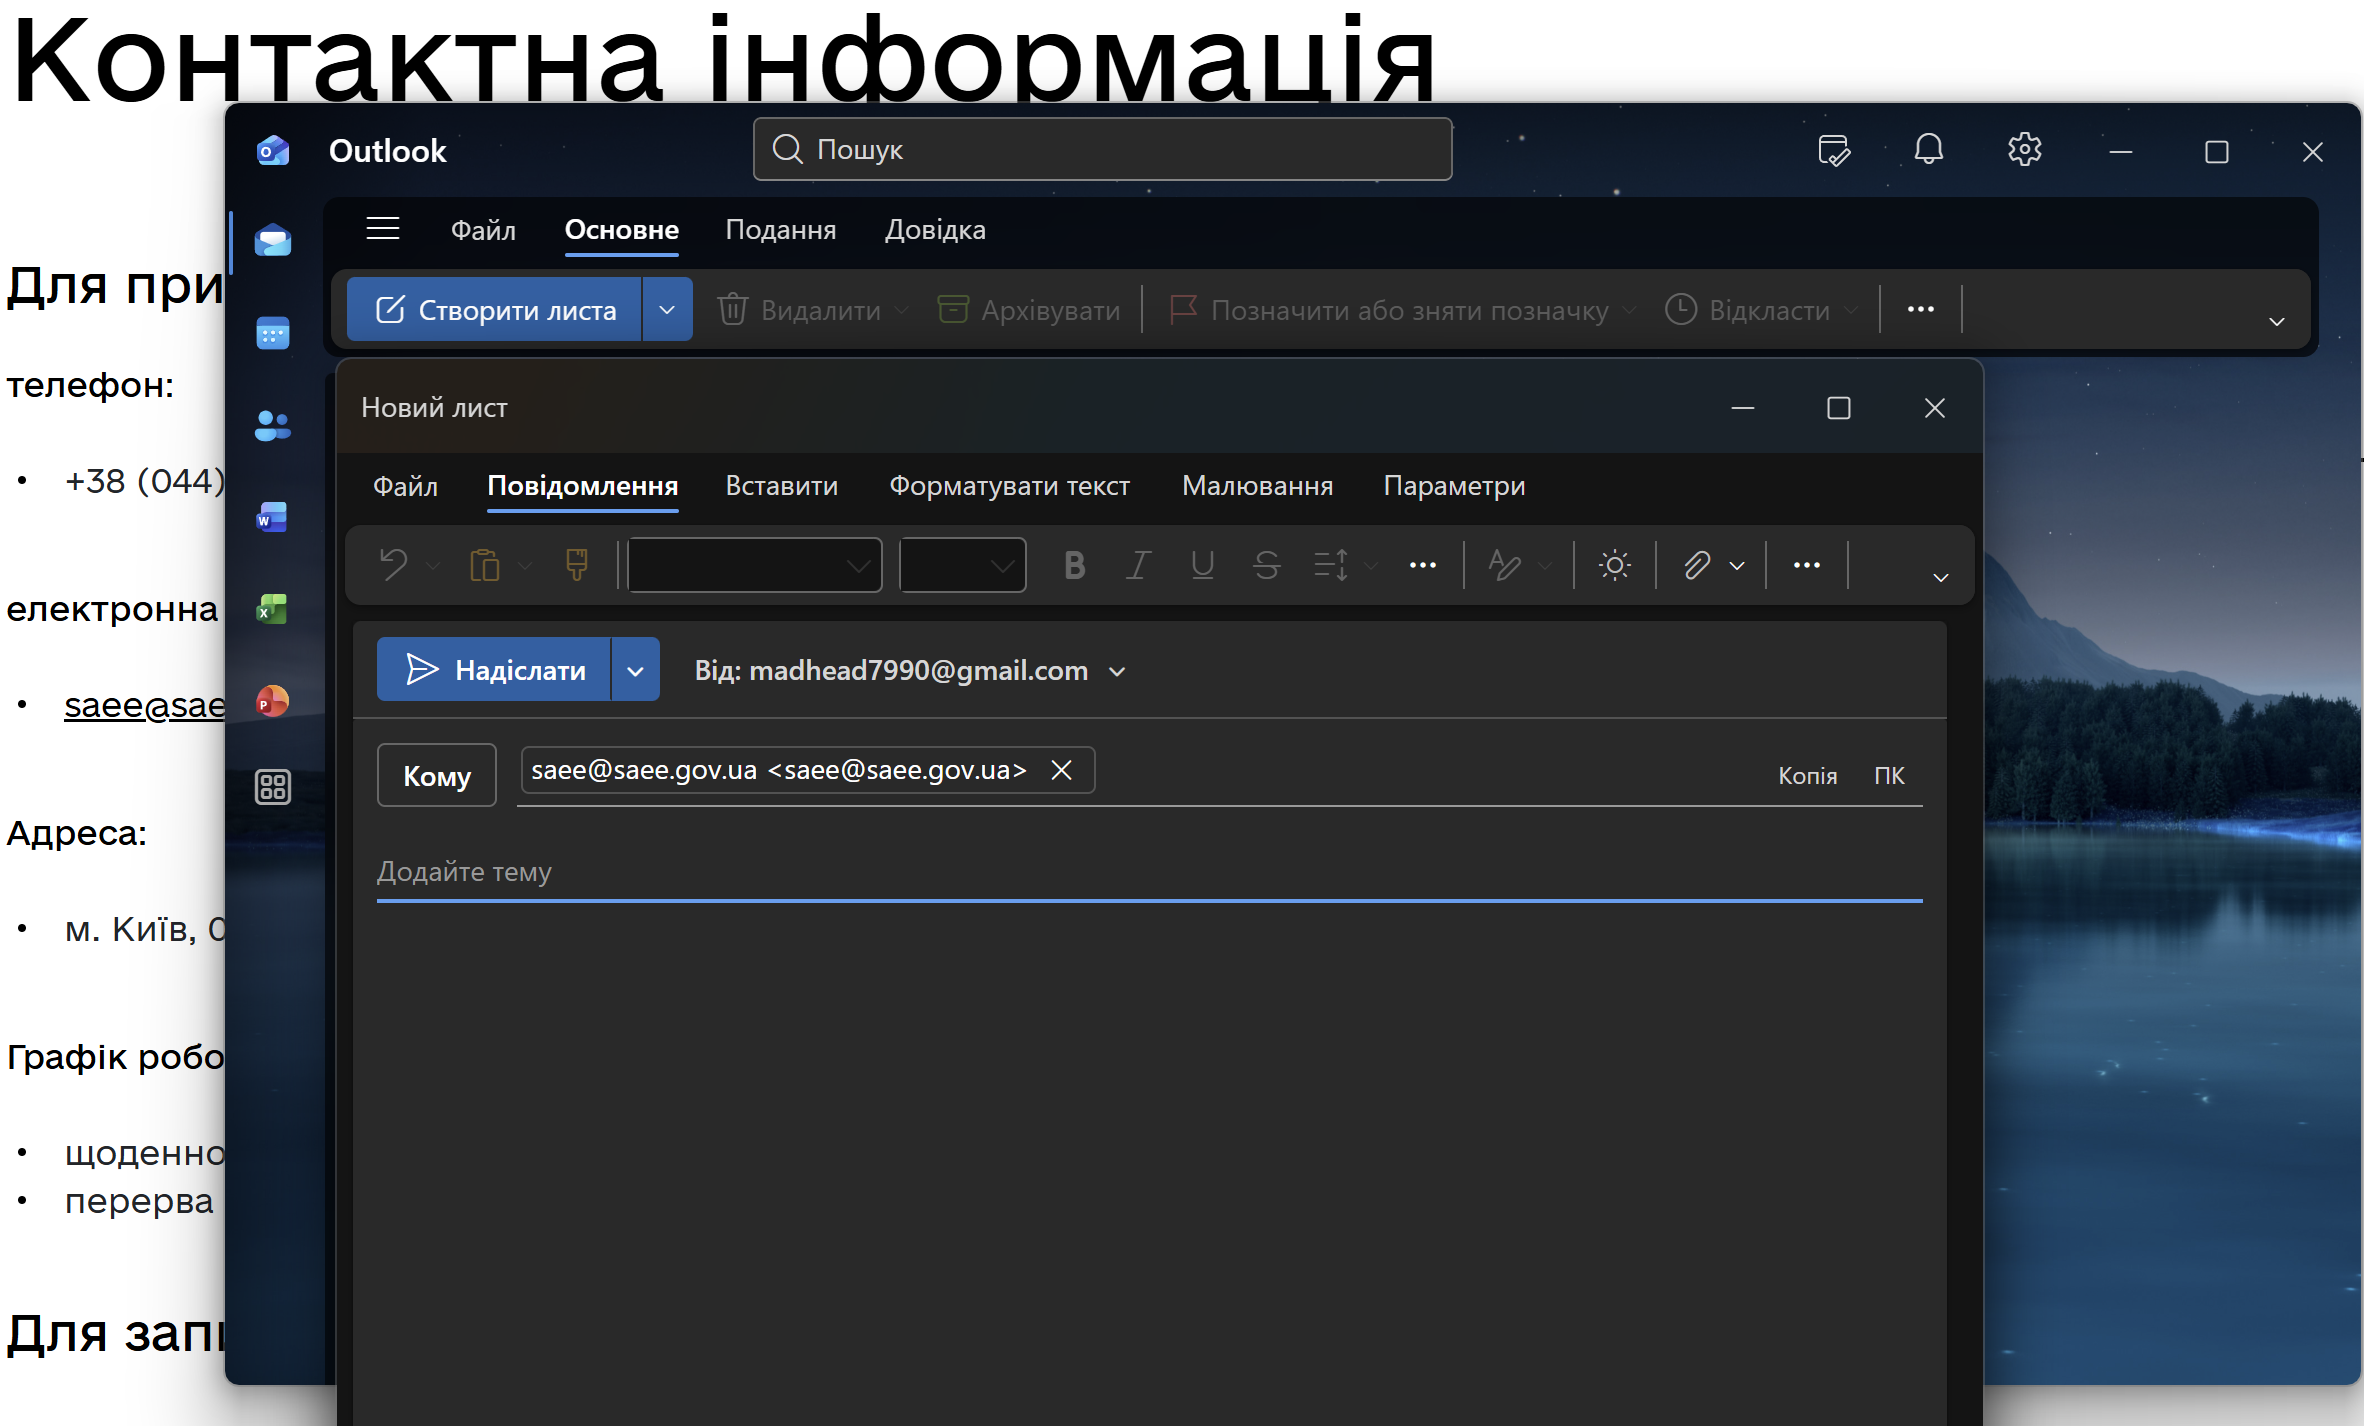Expand the Send button options arrow
The width and height of the screenshot is (2364, 1426).
pyautogui.click(x=635, y=671)
